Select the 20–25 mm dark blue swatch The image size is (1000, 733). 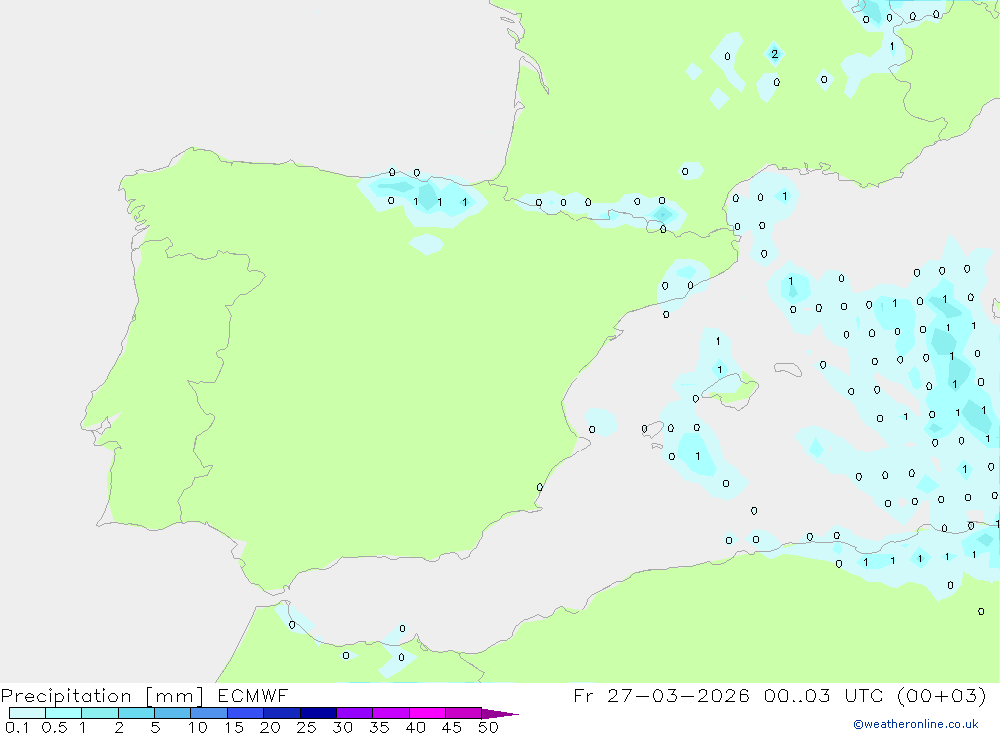tap(281, 713)
